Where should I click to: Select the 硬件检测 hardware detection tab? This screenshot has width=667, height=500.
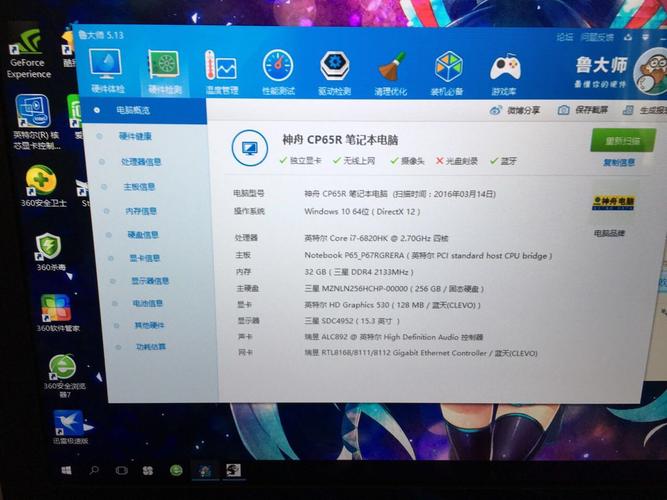[x=164, y=71]
